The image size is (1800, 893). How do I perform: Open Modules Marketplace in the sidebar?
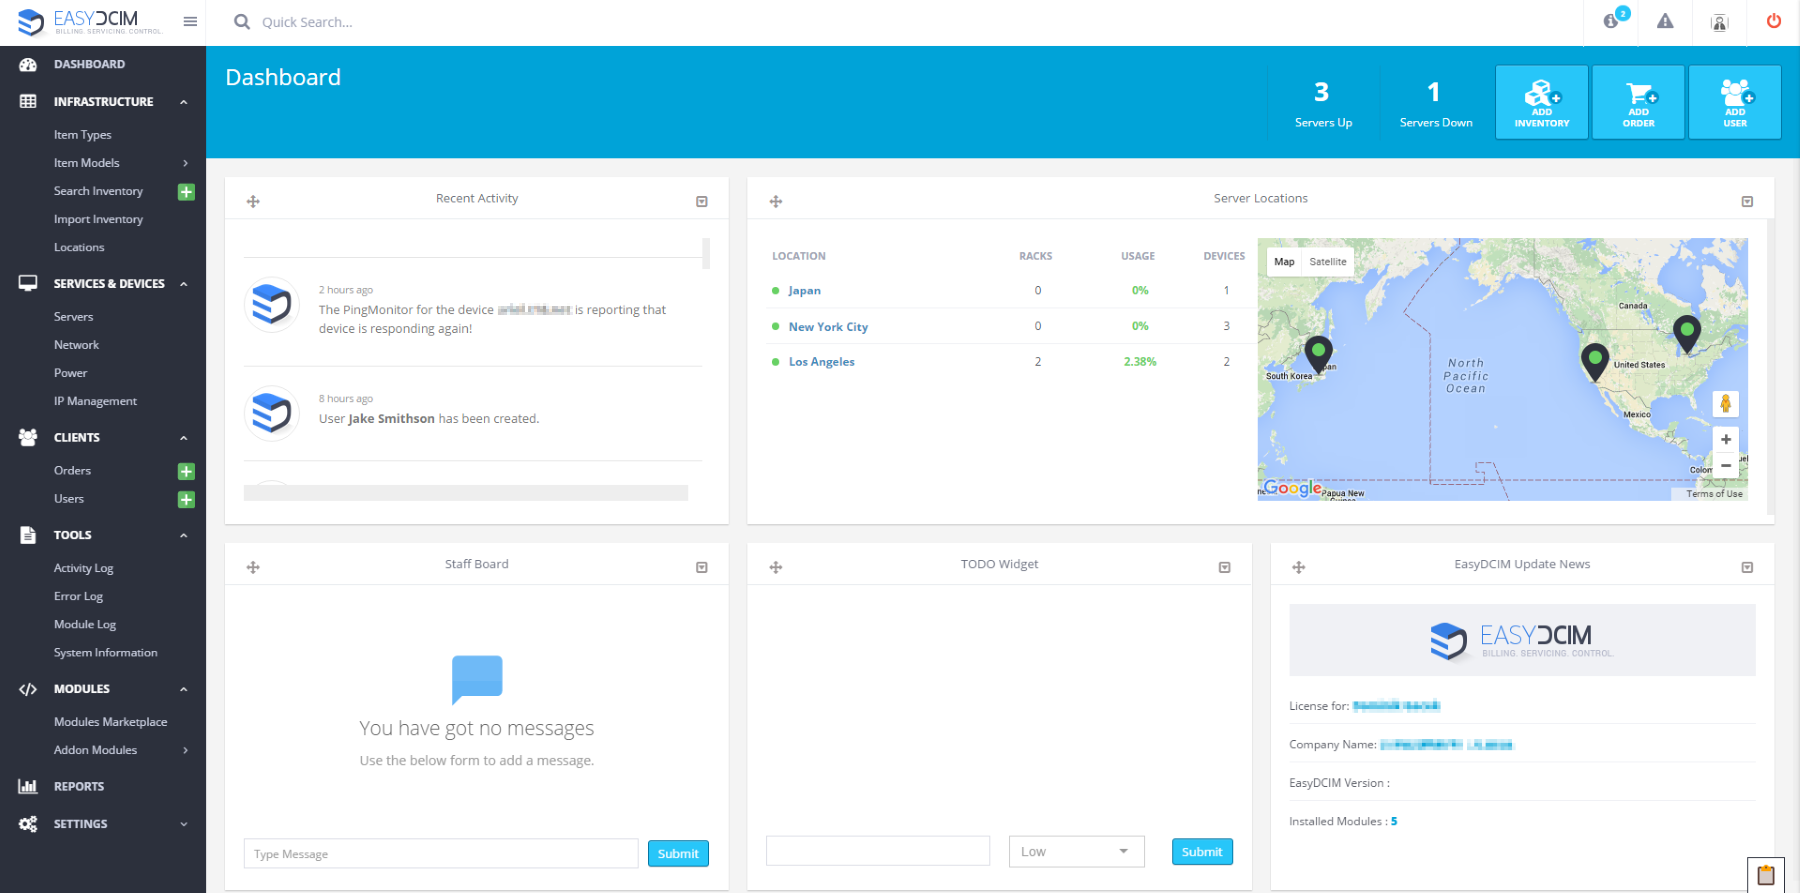(x=110, y=722)
